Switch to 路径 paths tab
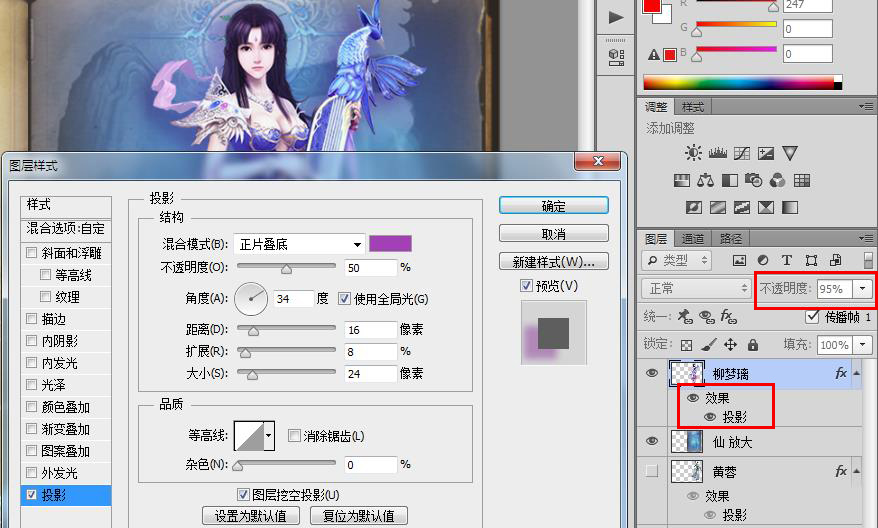This screenshot has width=878, height=528. [x=731, y=239]
